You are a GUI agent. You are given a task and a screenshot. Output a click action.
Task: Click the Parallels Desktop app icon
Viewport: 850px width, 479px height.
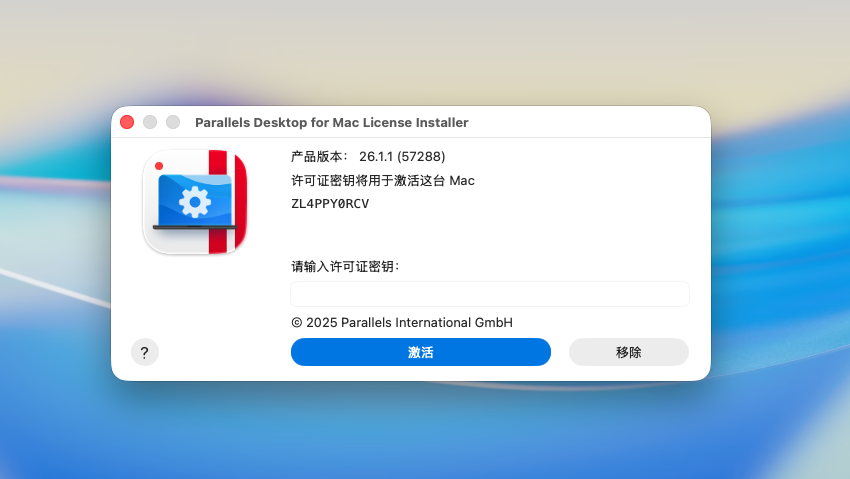pyautogui.click(x=195, y=201)
